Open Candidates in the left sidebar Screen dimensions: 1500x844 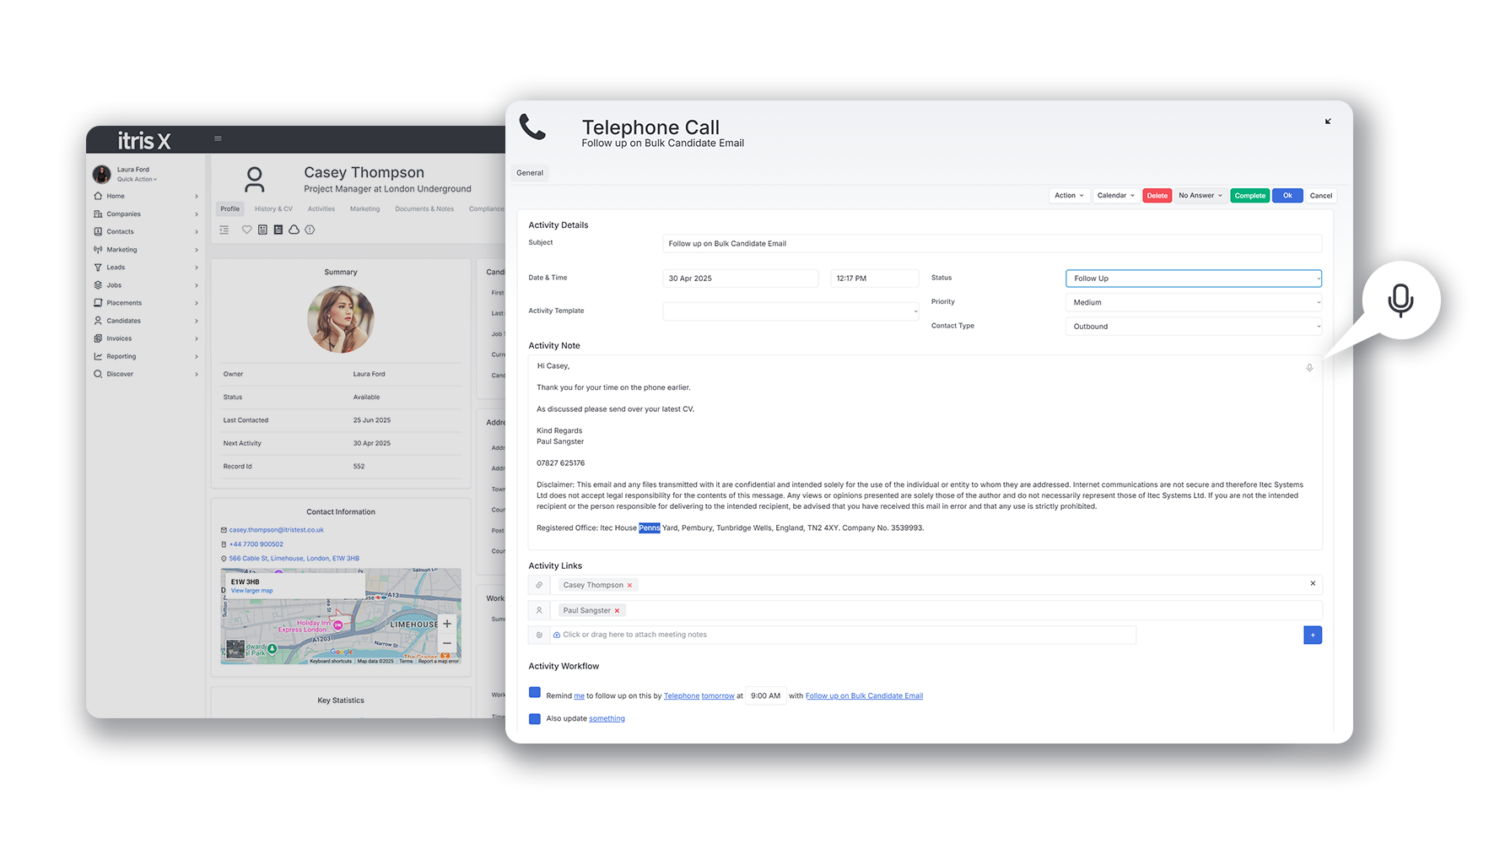(x=124, y=321)
